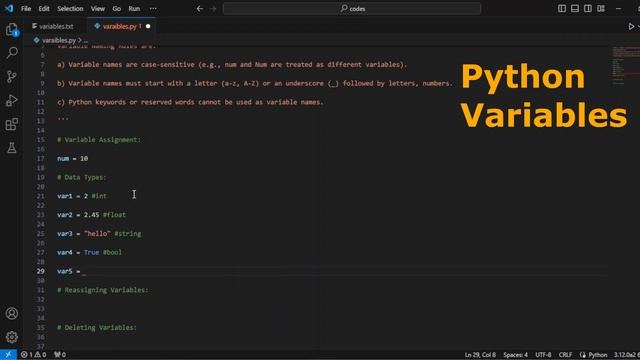Image resolution: width=640 pixels, height=360 pixels.
Task: Open the Testing flask icon
Action: click(x=12, y=148)
